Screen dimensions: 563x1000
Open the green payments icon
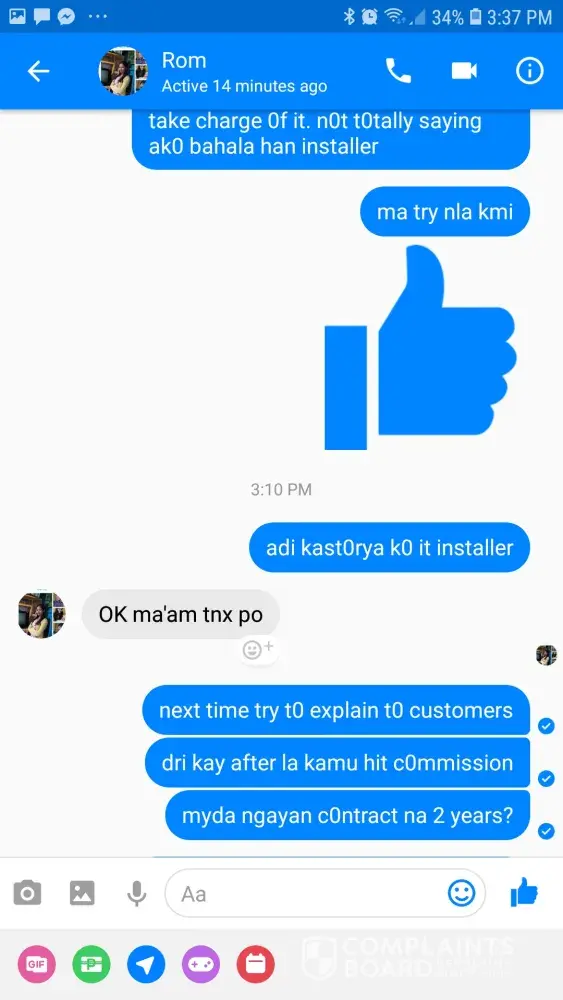pyautogui.click(x=91, y=964)
